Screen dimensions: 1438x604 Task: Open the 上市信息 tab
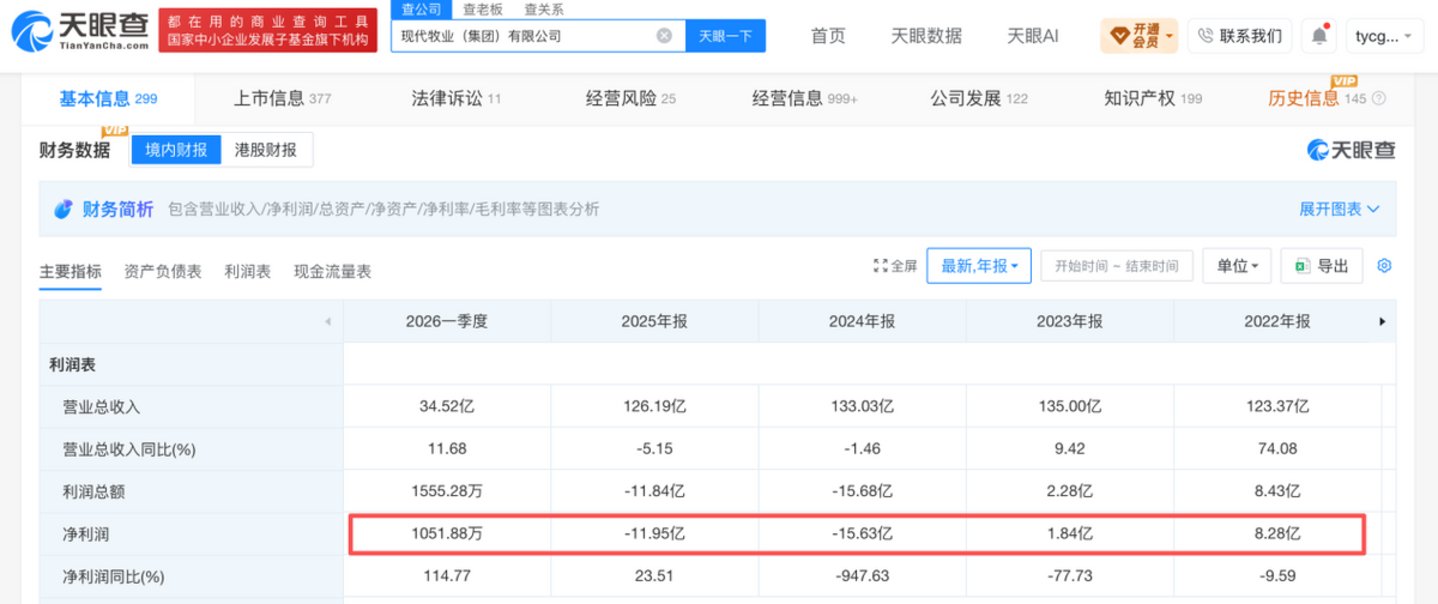(x=282, y=98)
